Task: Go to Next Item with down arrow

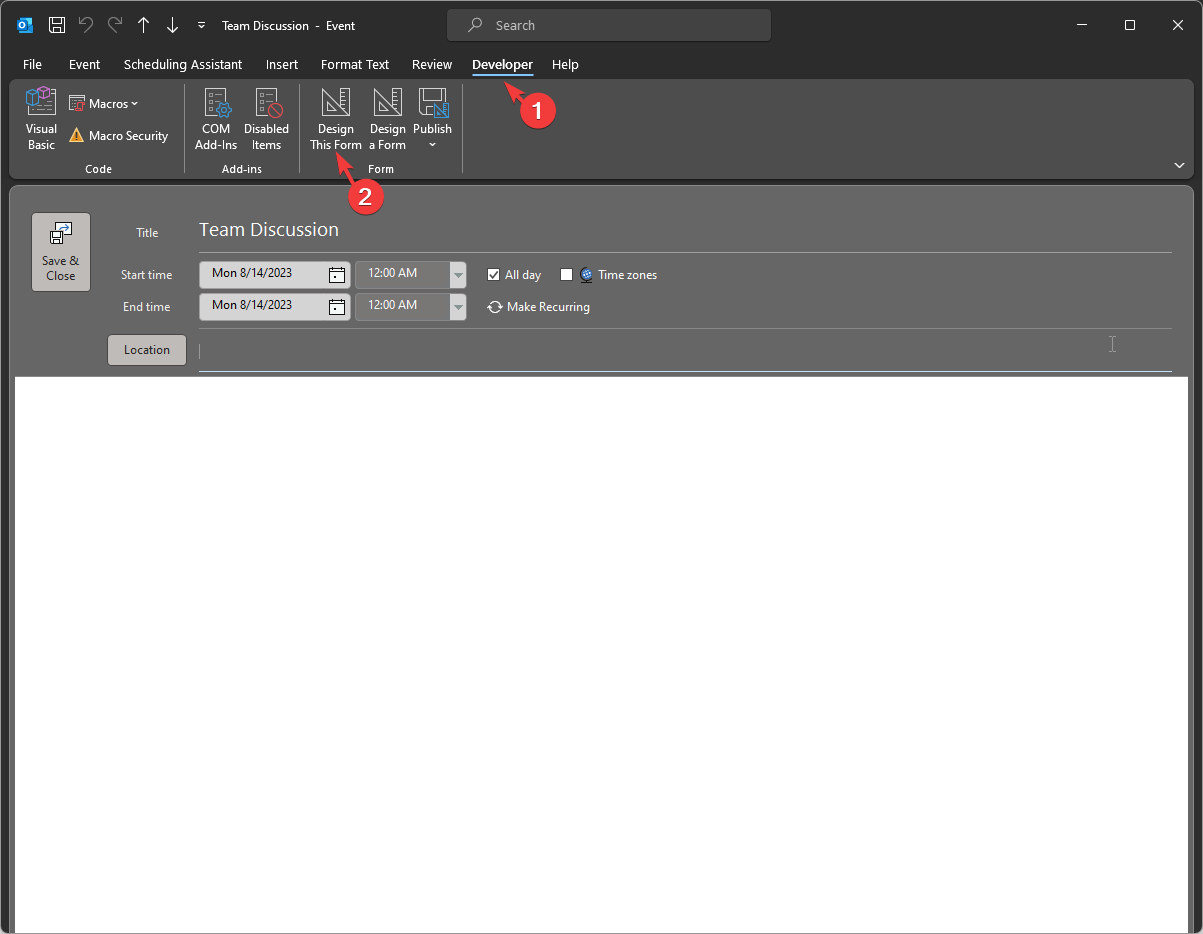Action: tap(172, 25)
